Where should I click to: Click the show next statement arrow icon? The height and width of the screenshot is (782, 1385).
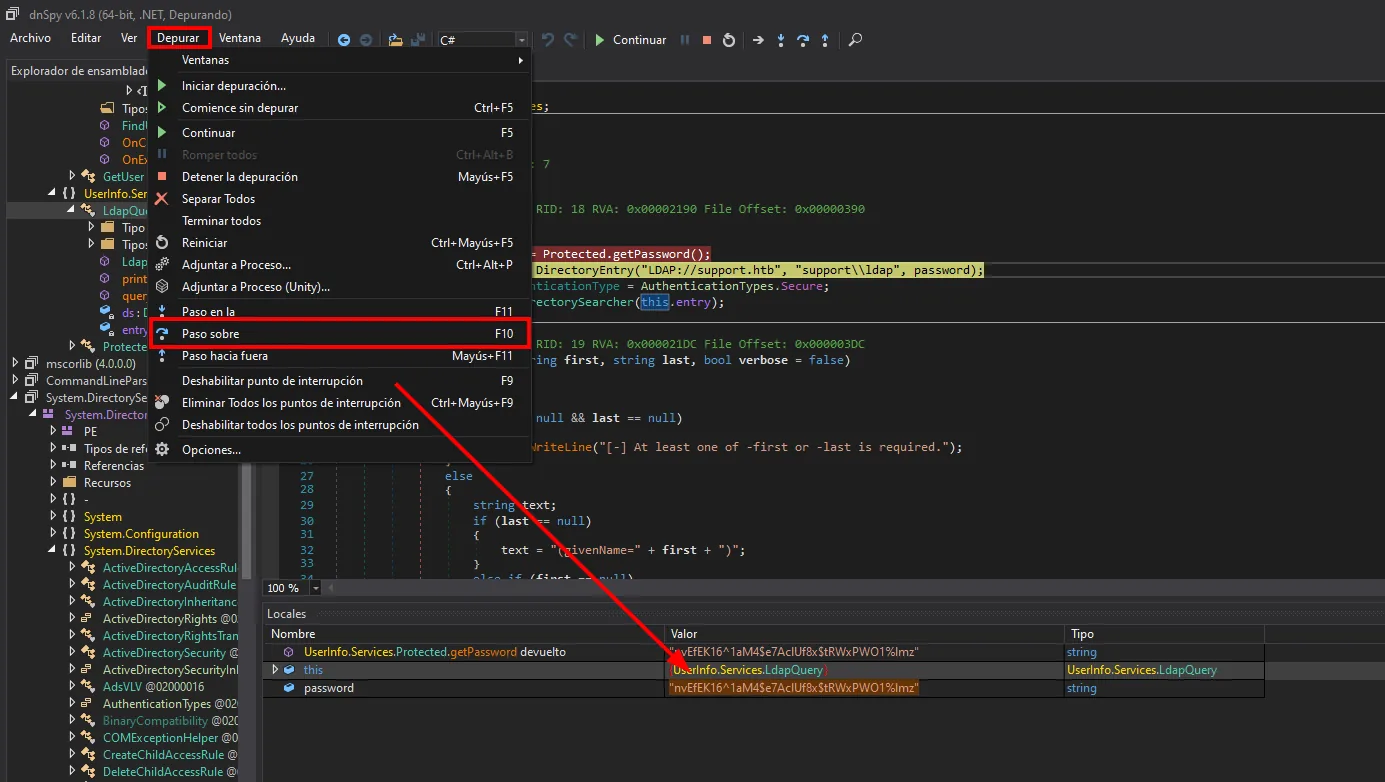(758, 40)
